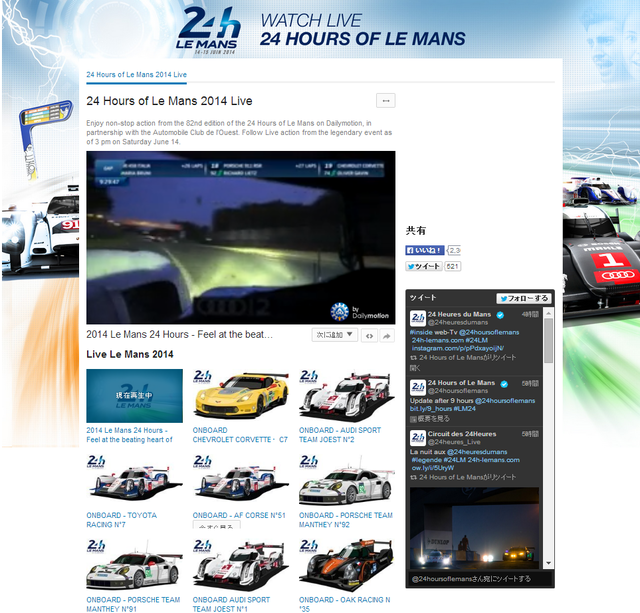Click the bit.ly/9_hours link in the tweet

431,409
